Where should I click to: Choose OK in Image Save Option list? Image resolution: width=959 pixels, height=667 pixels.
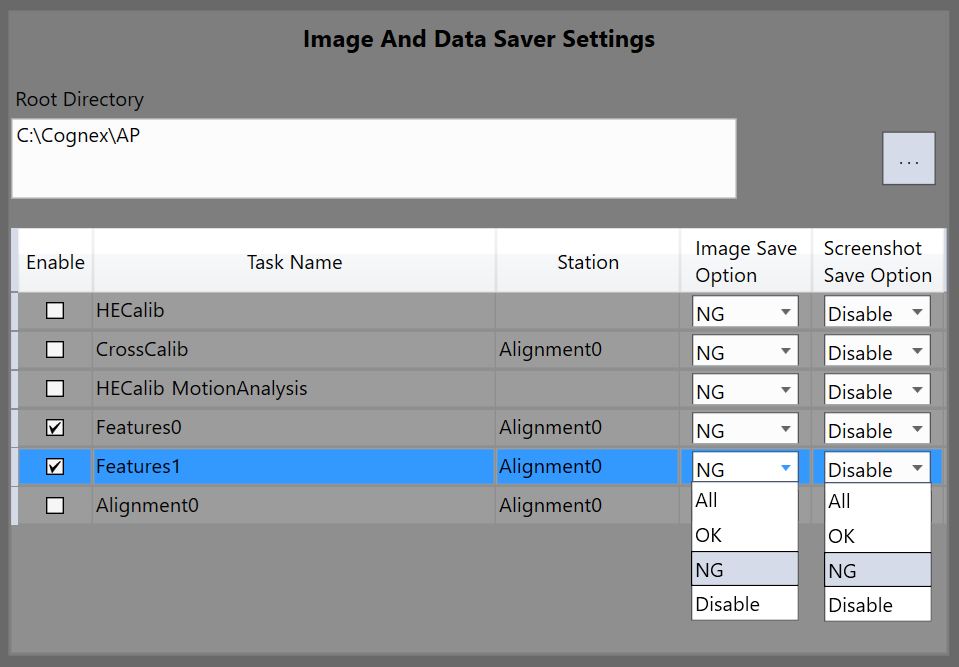click(745, 535)
